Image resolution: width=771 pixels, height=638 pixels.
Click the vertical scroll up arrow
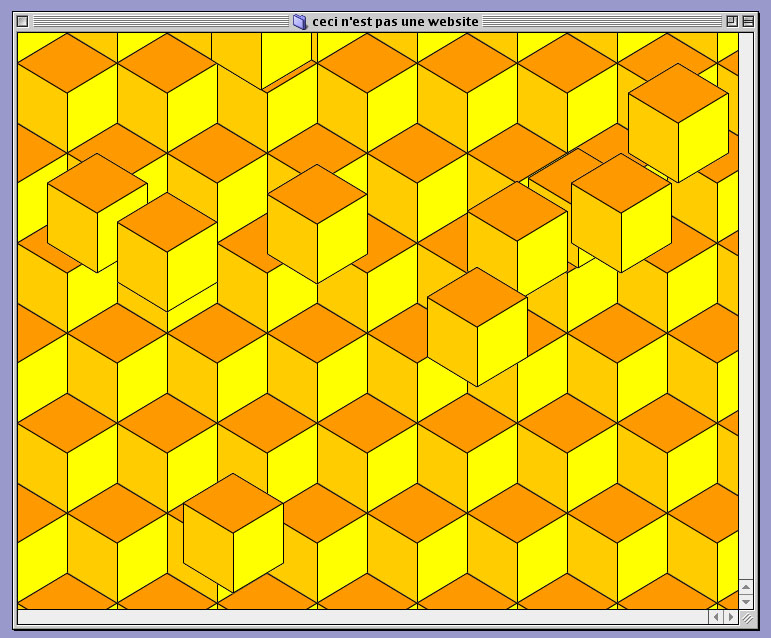coord(746,586)
